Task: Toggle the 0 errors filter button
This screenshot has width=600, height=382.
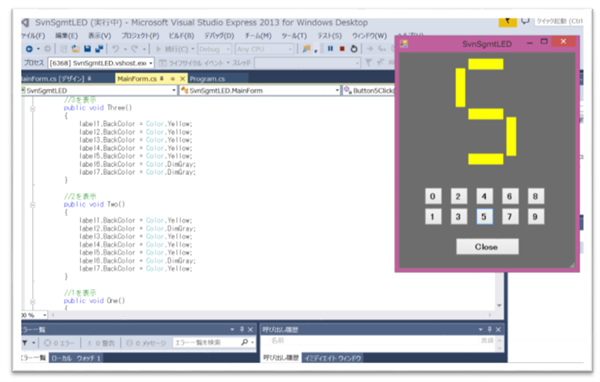Action: [59, 343]
